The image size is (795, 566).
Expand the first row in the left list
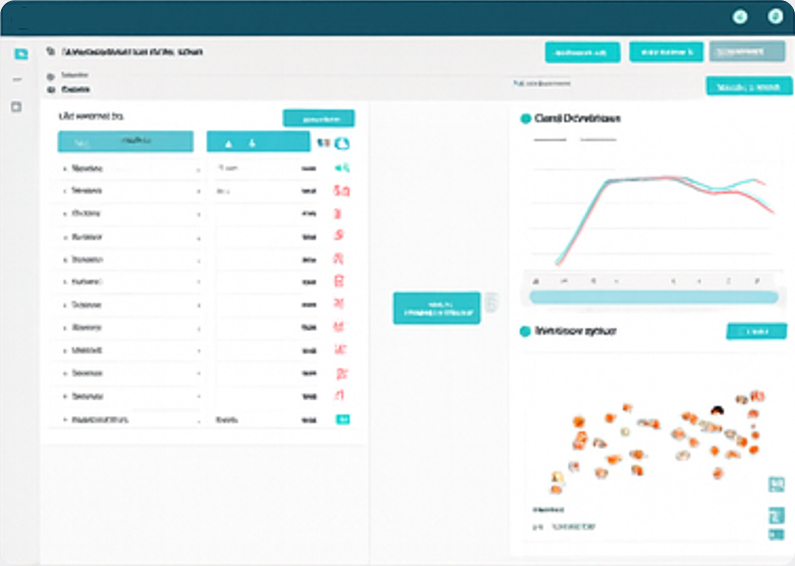click(x=65, y=168)
